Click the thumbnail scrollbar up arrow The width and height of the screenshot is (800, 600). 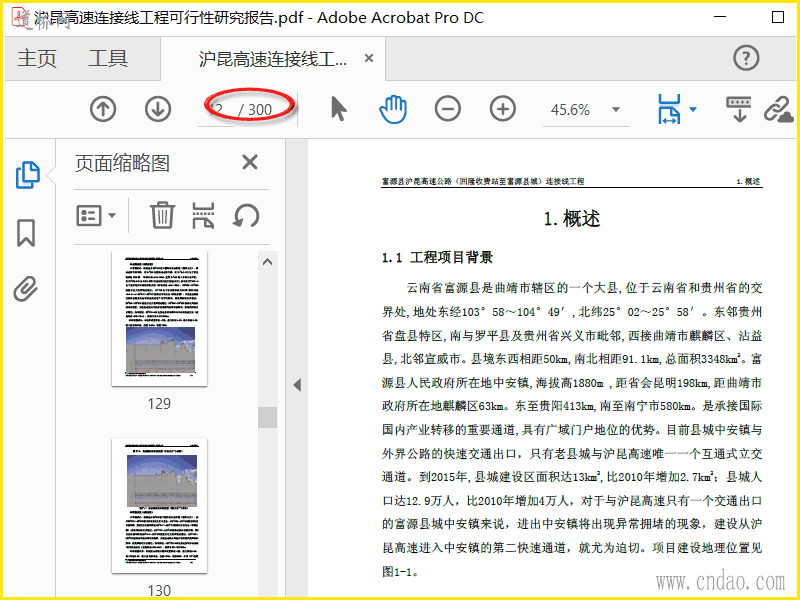267,262
